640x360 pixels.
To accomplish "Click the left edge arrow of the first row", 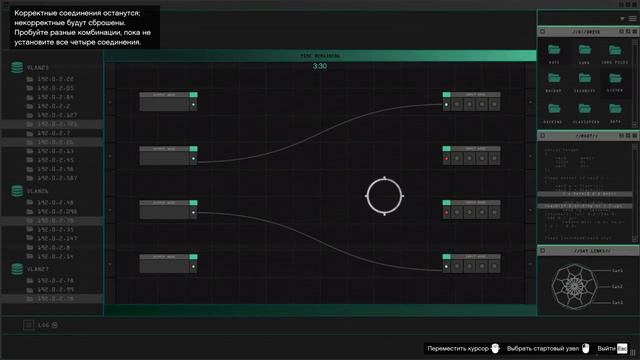I will (x=110, y=102).
